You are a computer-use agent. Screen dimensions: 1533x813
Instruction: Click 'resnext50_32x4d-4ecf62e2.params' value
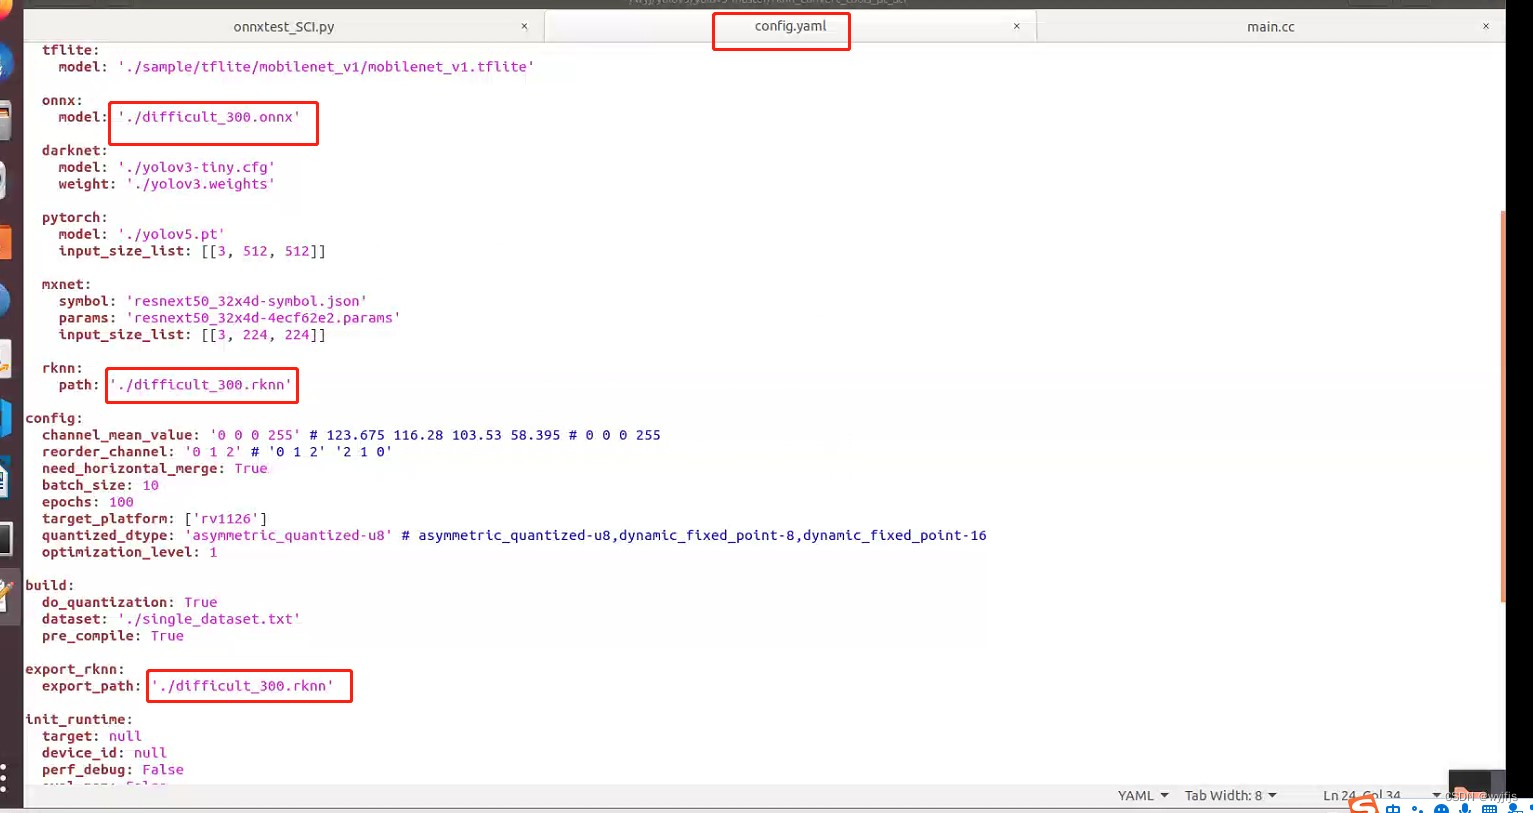pyautogui.click(x=263, y=318)
